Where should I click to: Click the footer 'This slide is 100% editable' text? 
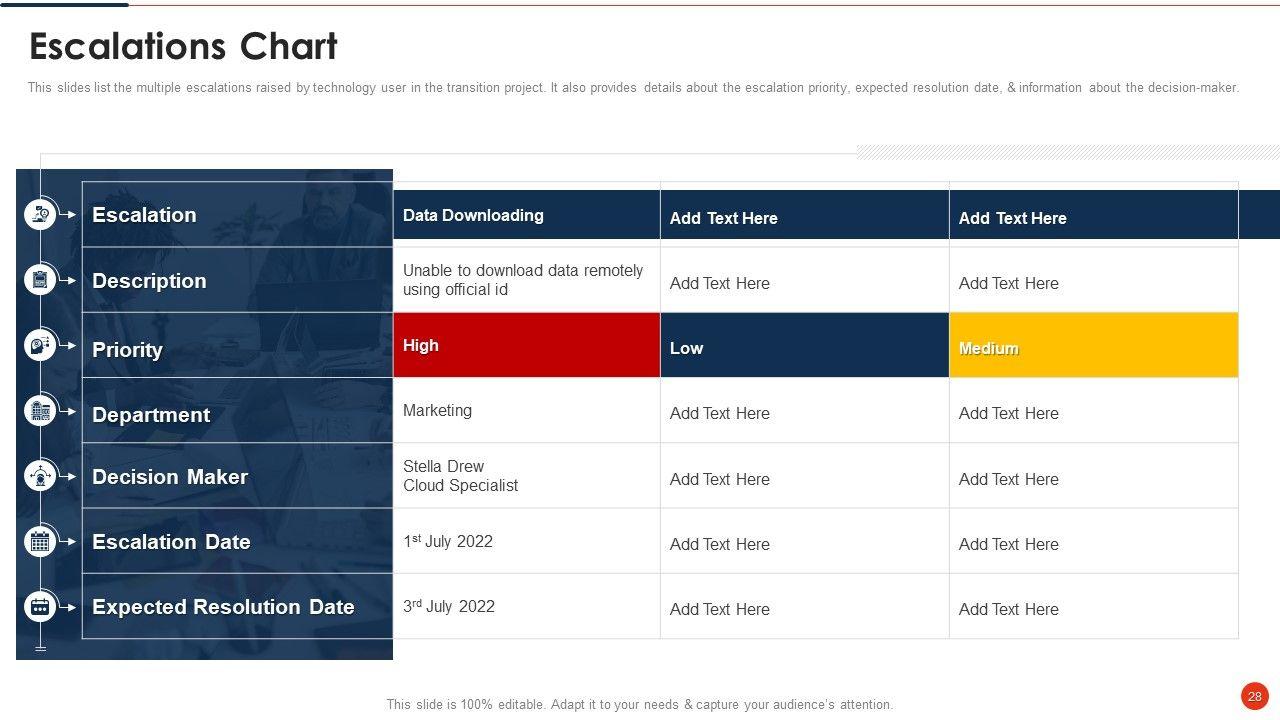pyautogui.click(x=640, y=705)
